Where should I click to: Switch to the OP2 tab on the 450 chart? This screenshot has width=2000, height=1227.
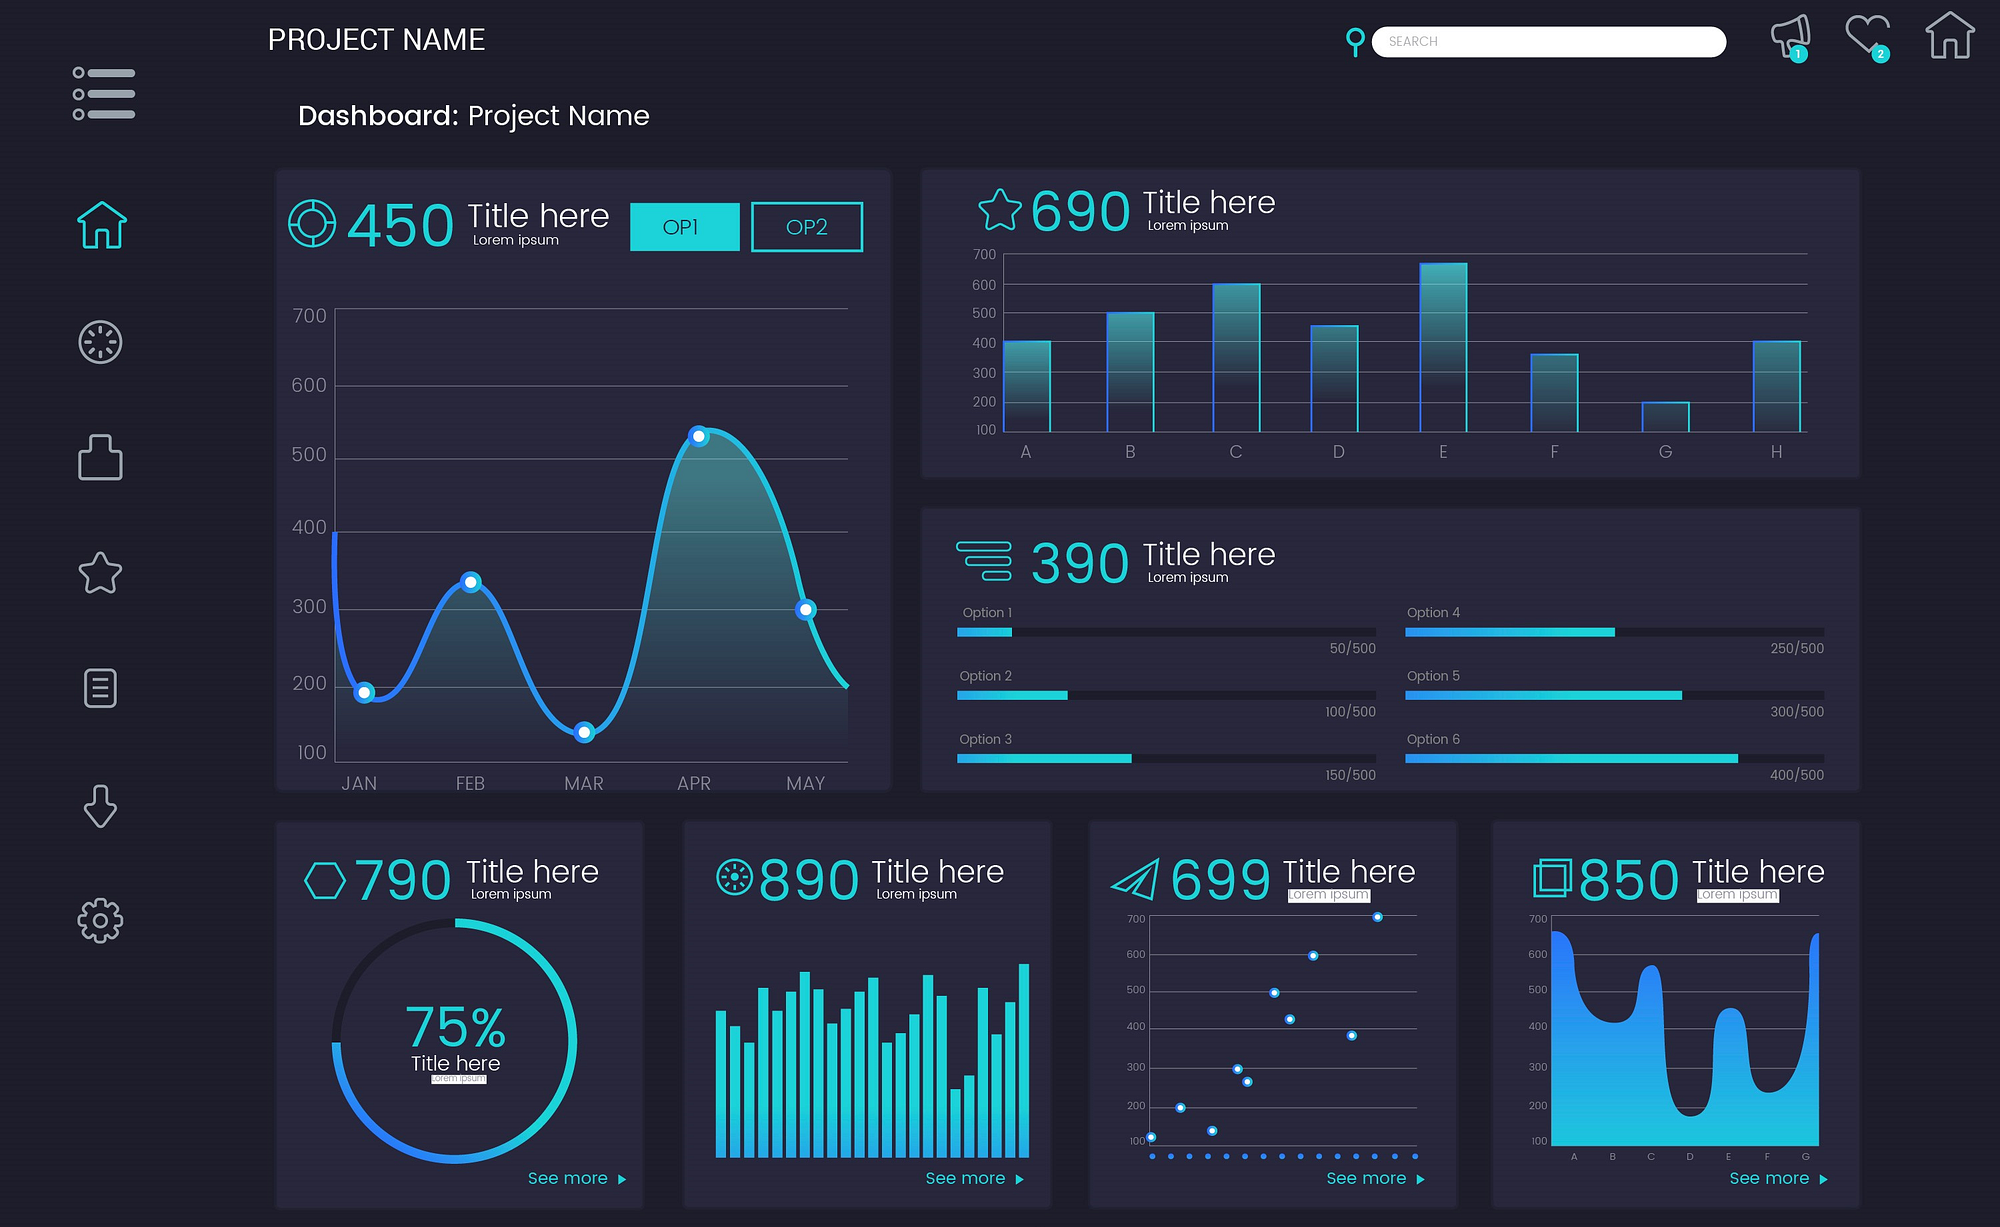[806, 227]
